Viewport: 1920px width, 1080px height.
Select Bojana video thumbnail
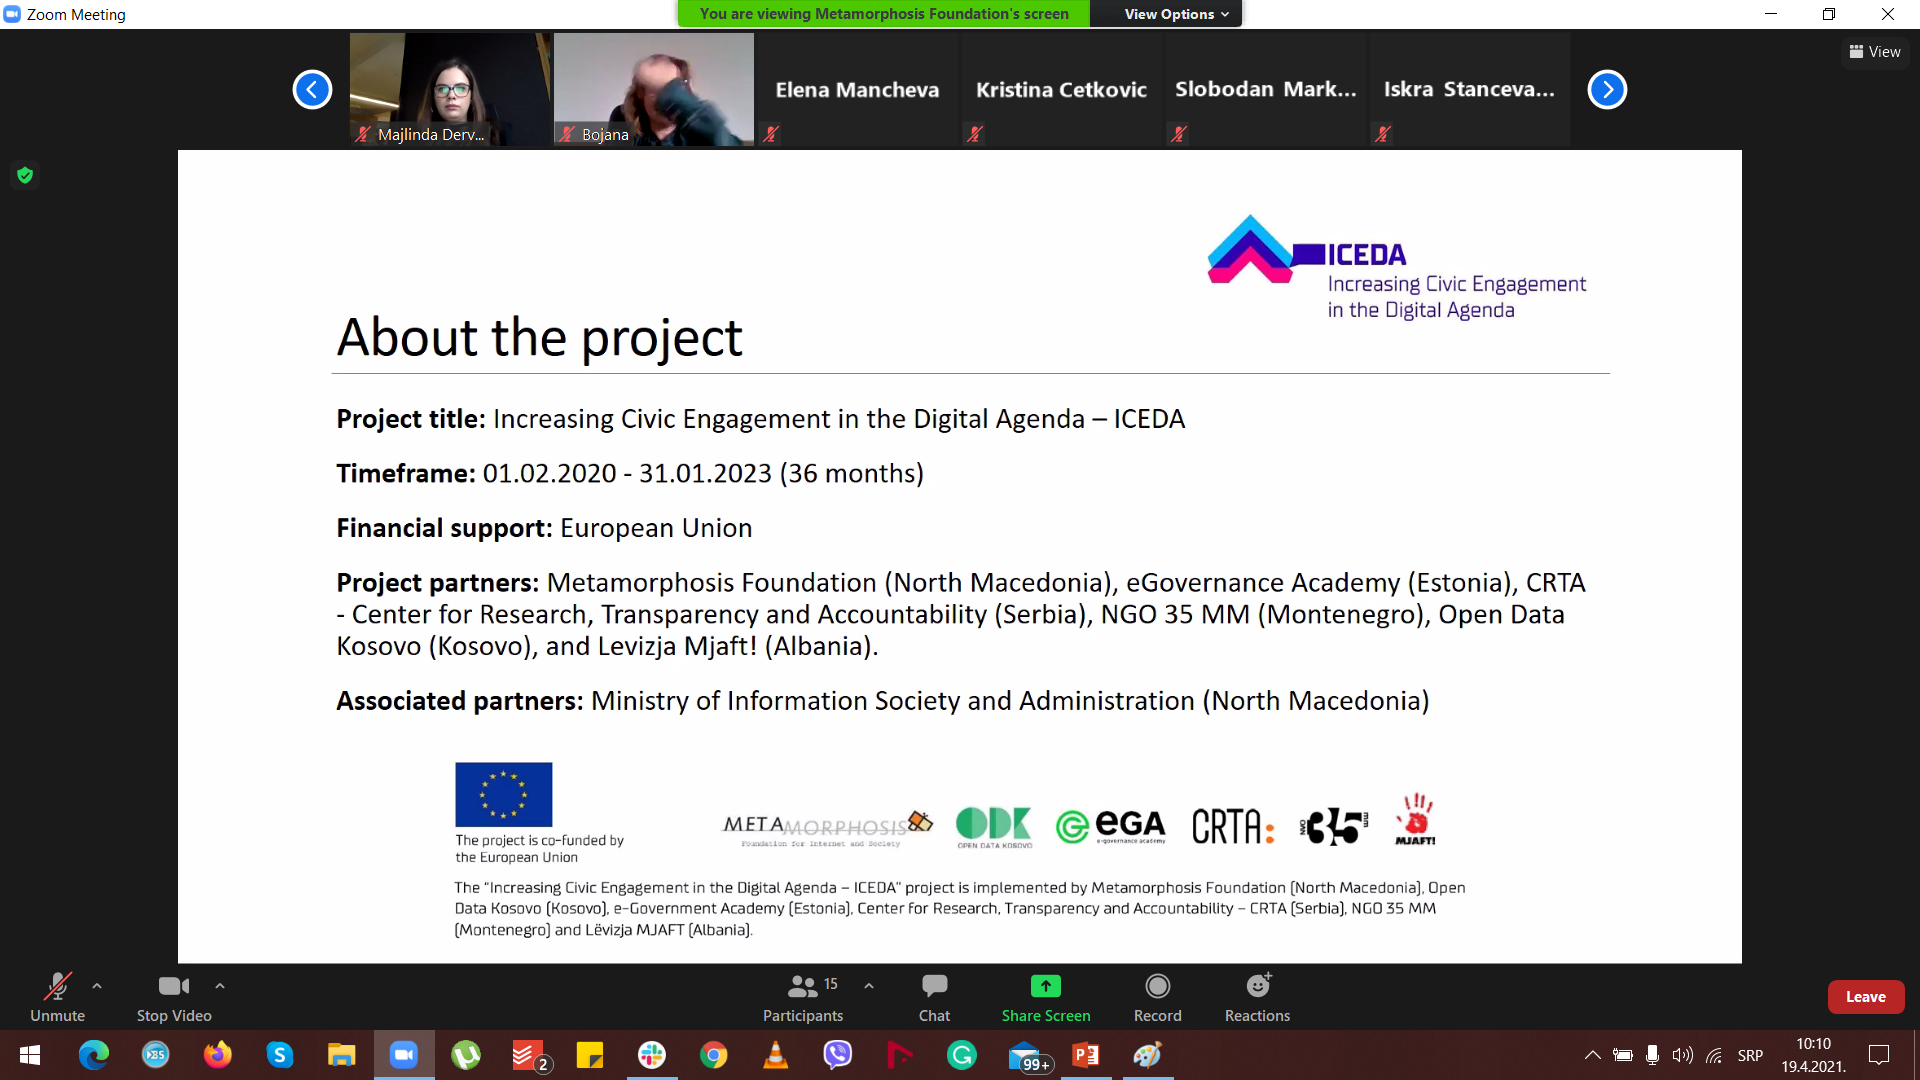(x=654, y=90)
